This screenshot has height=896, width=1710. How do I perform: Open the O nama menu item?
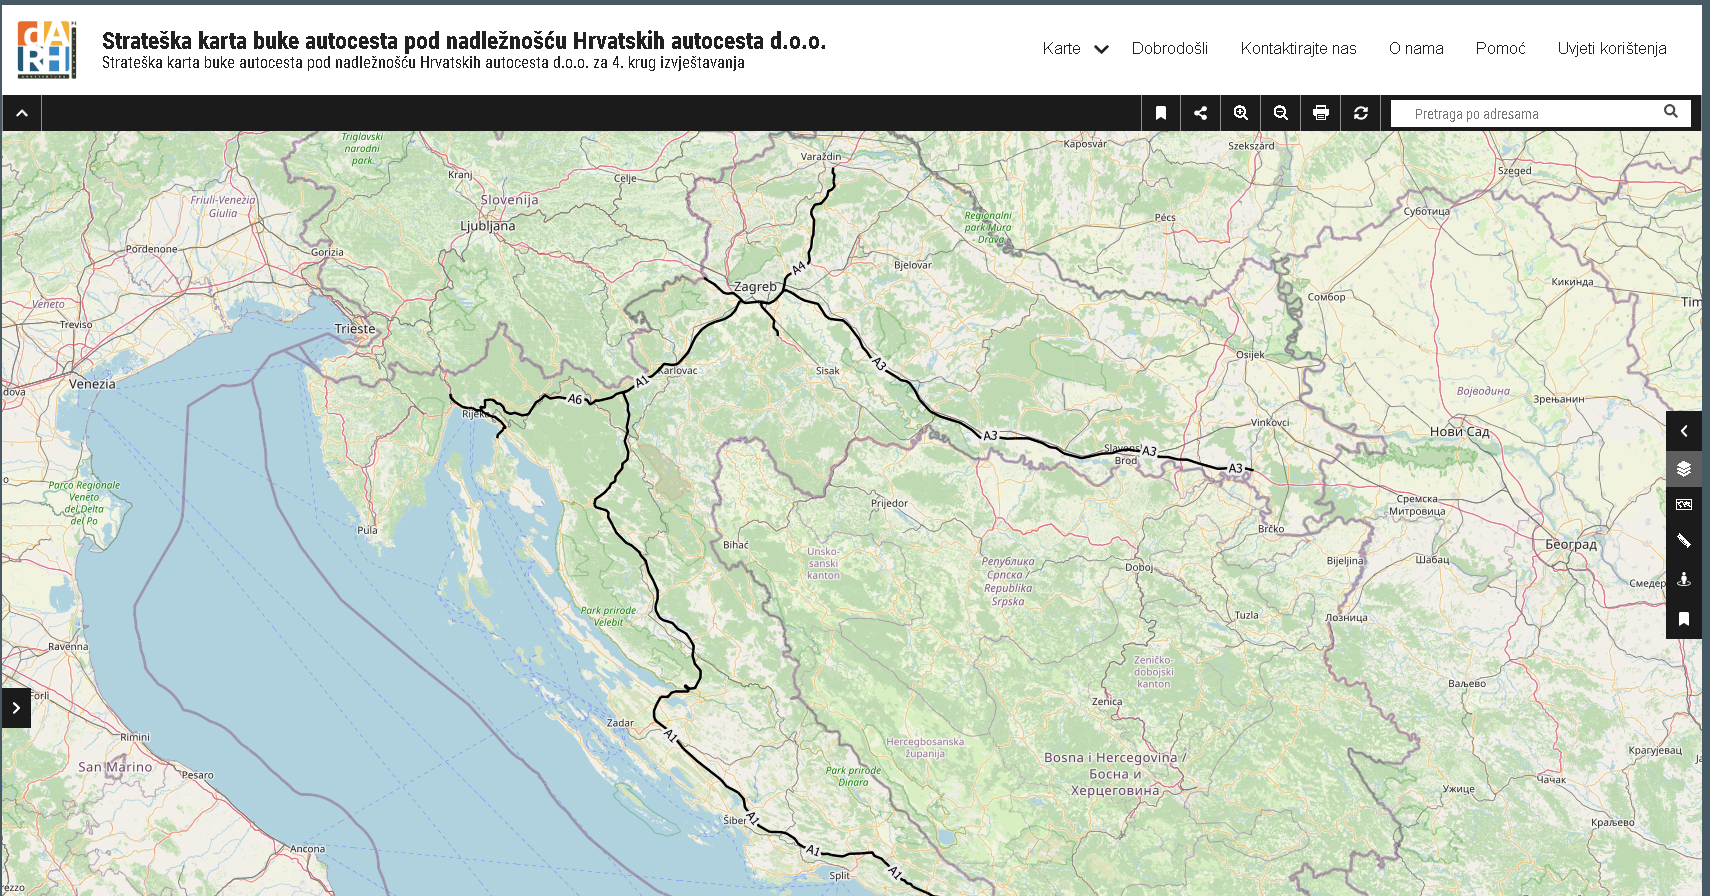1416,48
